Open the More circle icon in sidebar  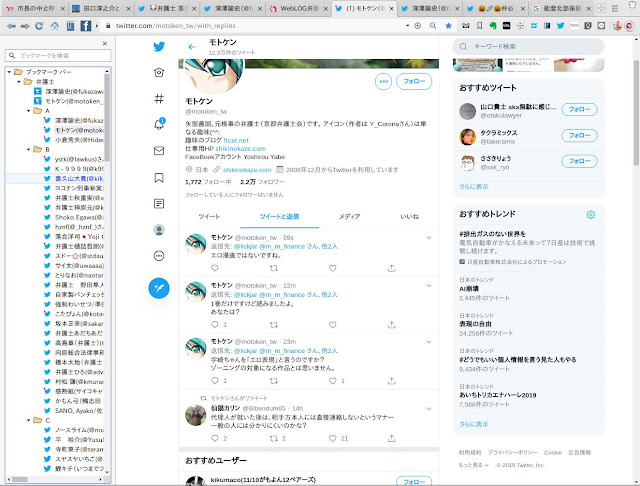pyautogui.click(x=159, y=256)
